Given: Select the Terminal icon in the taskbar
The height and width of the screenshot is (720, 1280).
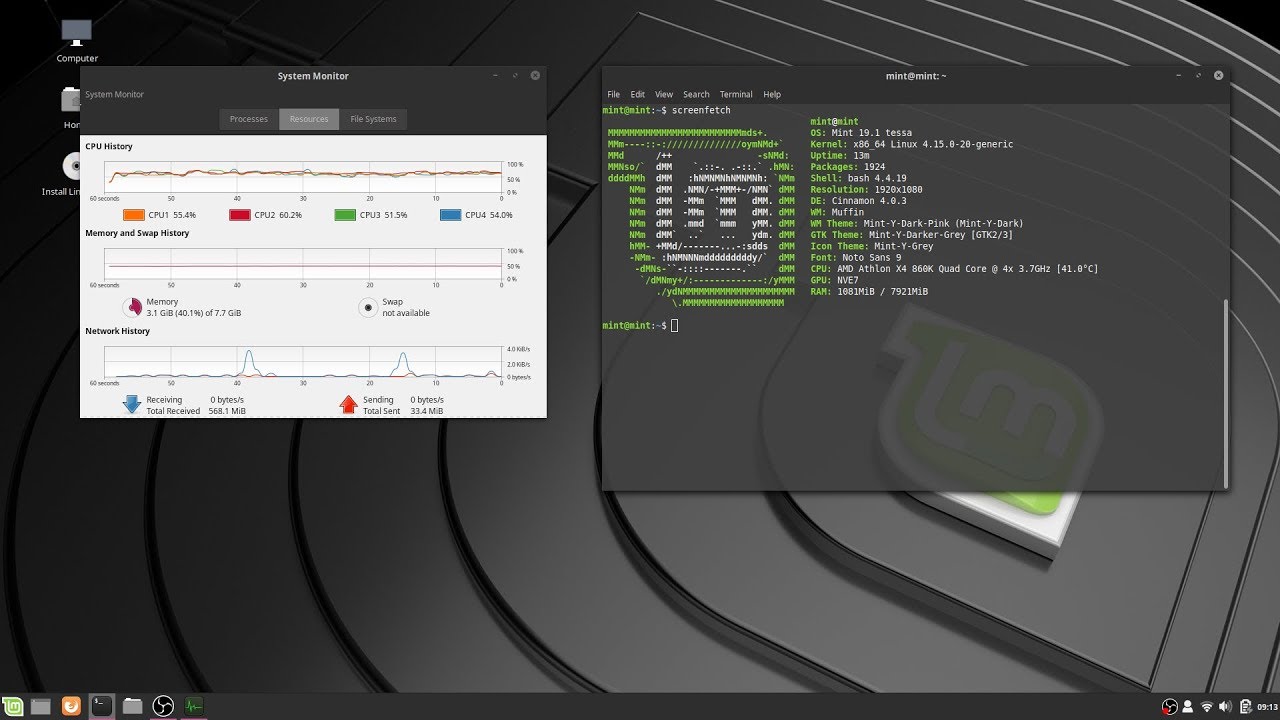Looking at the screenshot, I should (x=101, y=706).
